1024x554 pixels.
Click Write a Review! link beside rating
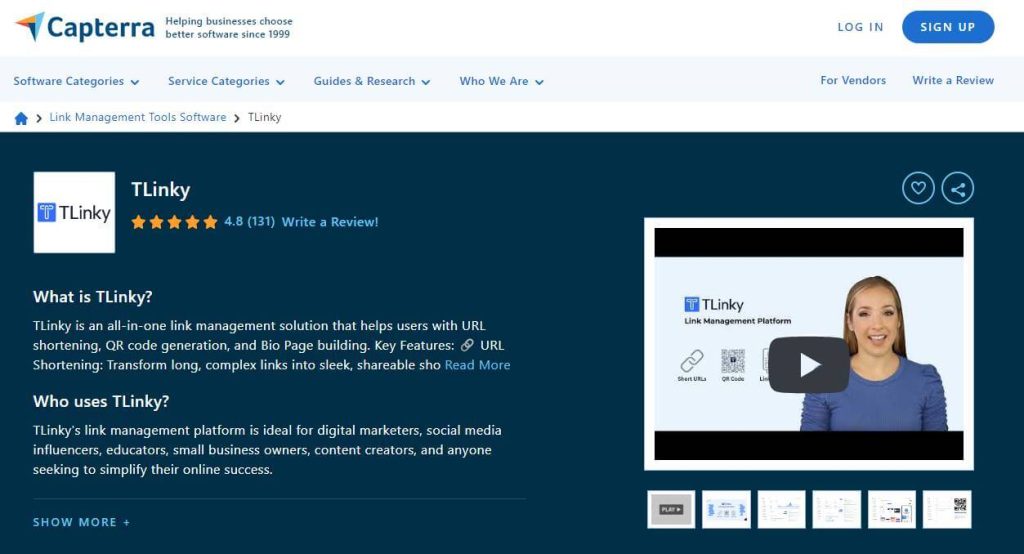pyautogui.click(x=330, y=222)
